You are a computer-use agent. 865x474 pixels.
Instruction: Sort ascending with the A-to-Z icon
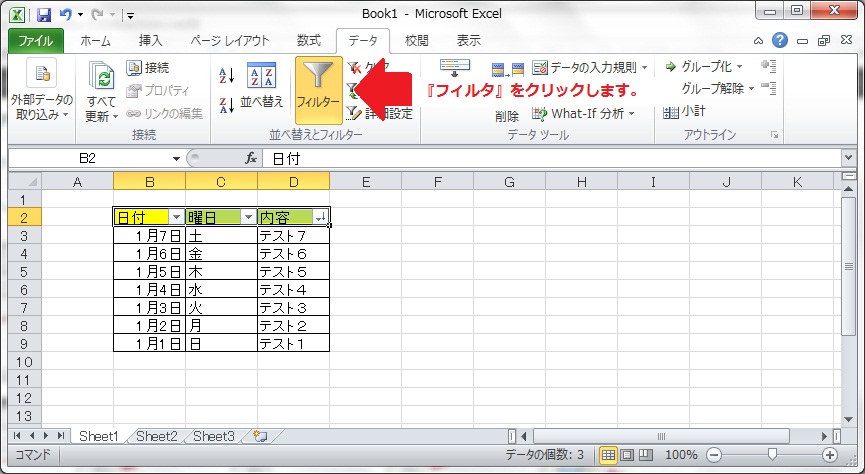pos(227,75)
